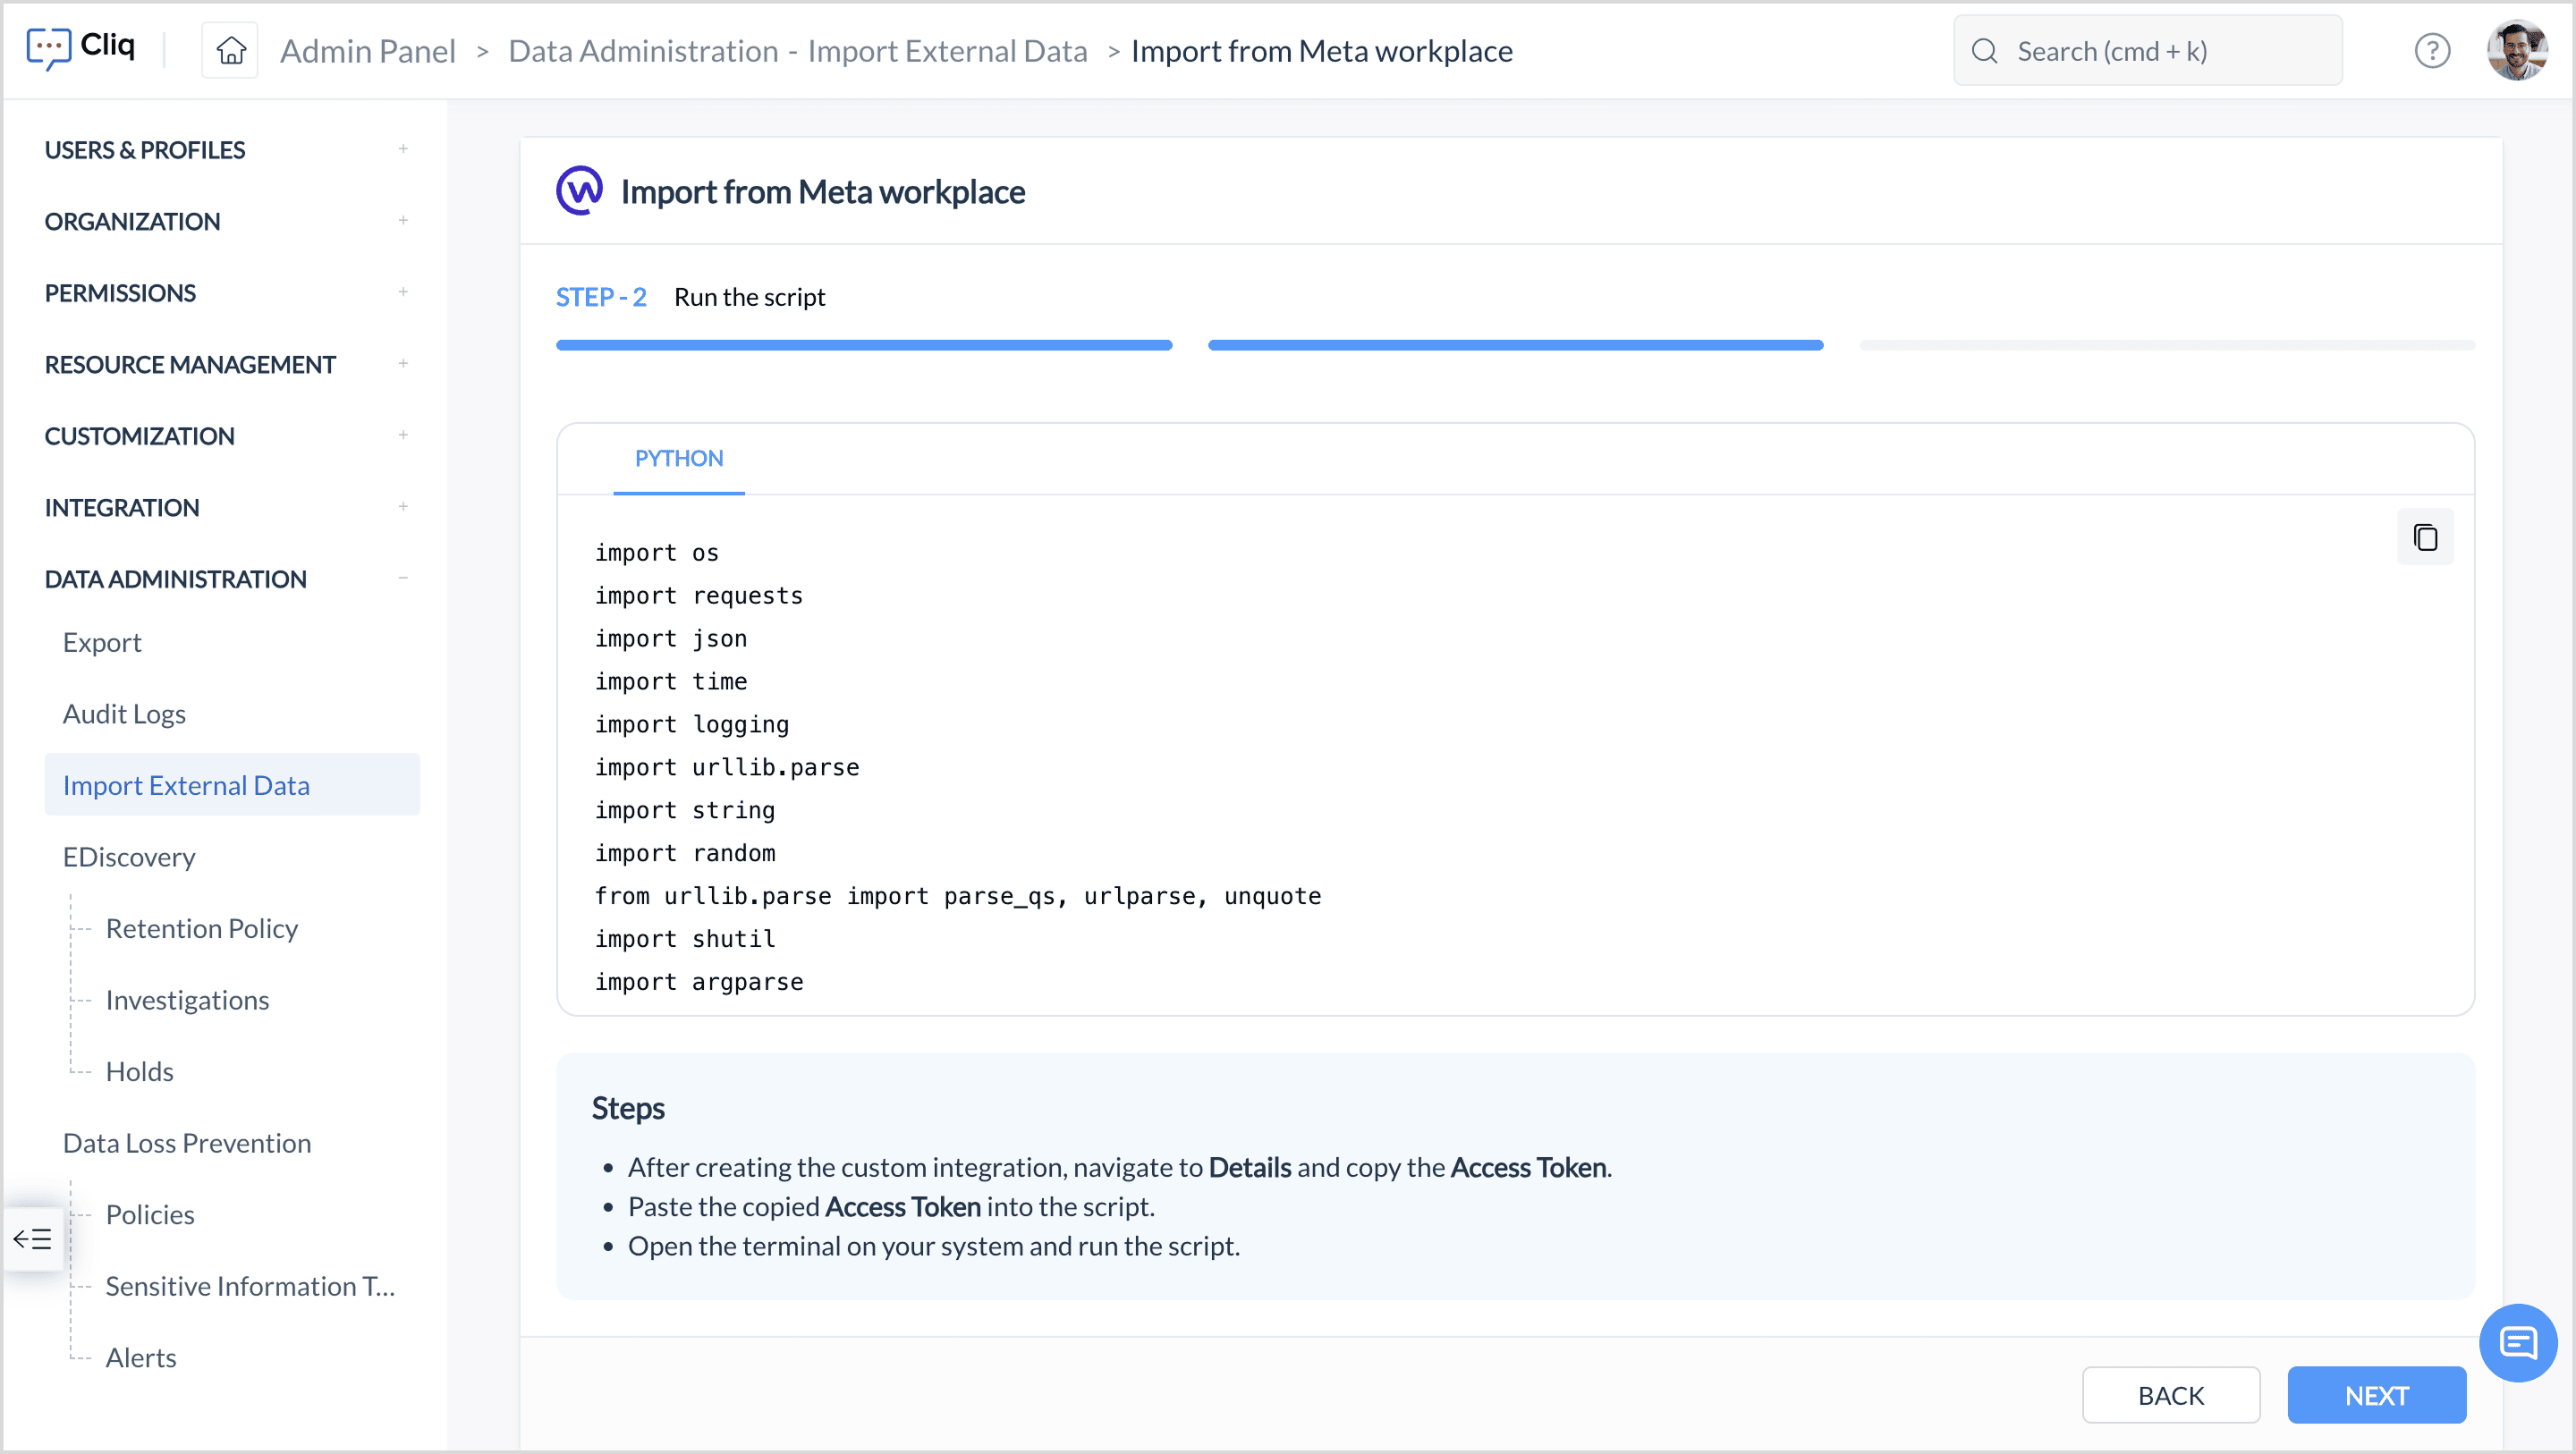
Task: Open Audit Logs in sidebar
Action: tap(124, 713)
